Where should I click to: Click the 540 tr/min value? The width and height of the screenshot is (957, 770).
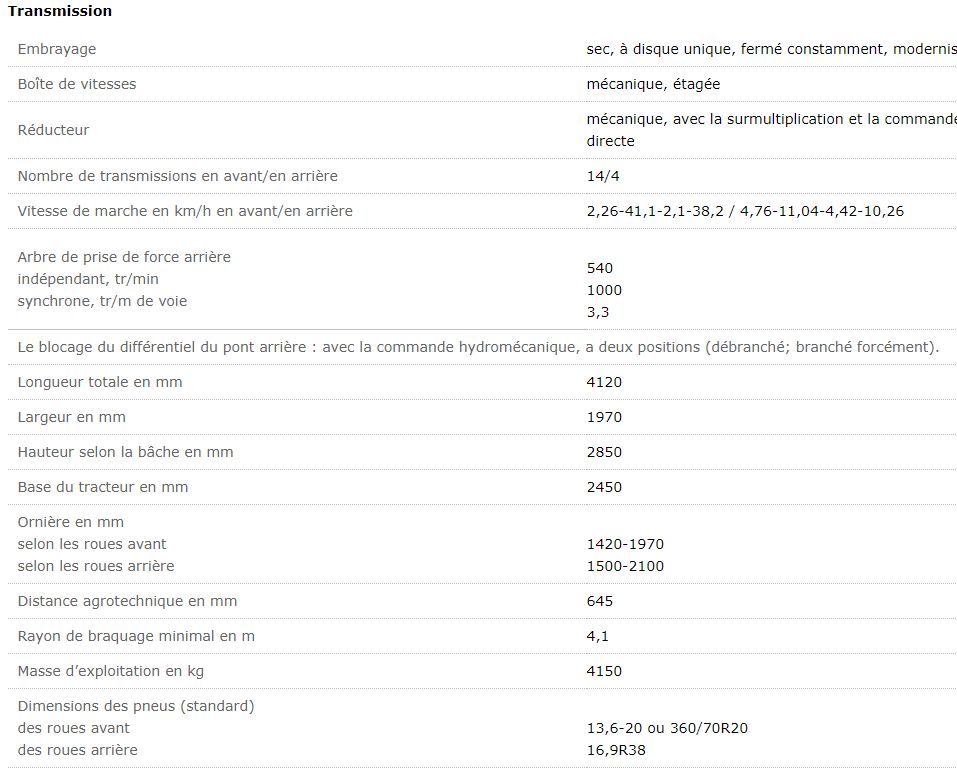pos(600,268)
